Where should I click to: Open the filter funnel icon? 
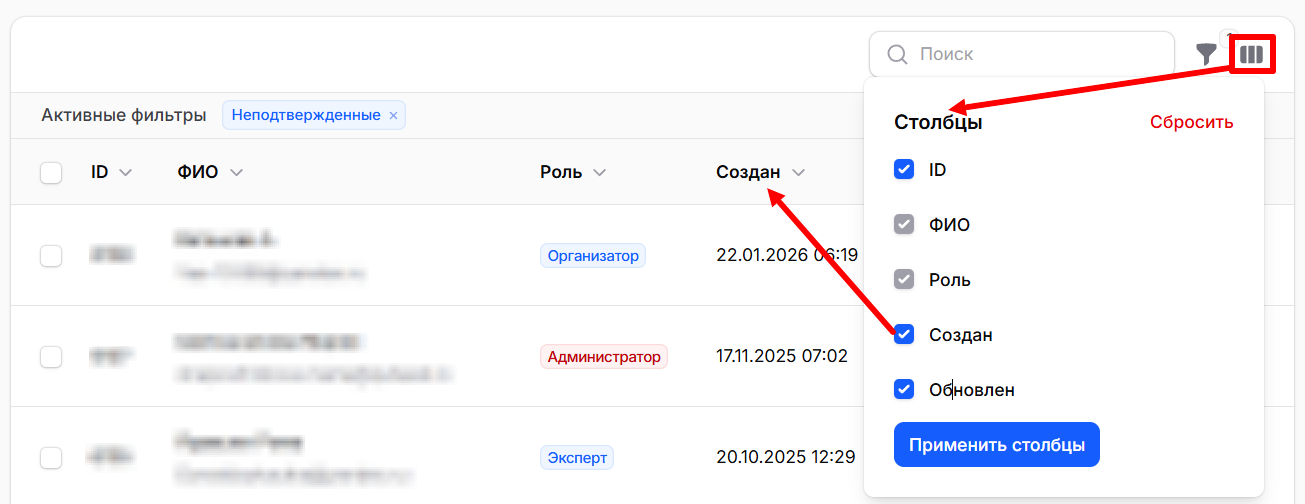point(1207,54)
